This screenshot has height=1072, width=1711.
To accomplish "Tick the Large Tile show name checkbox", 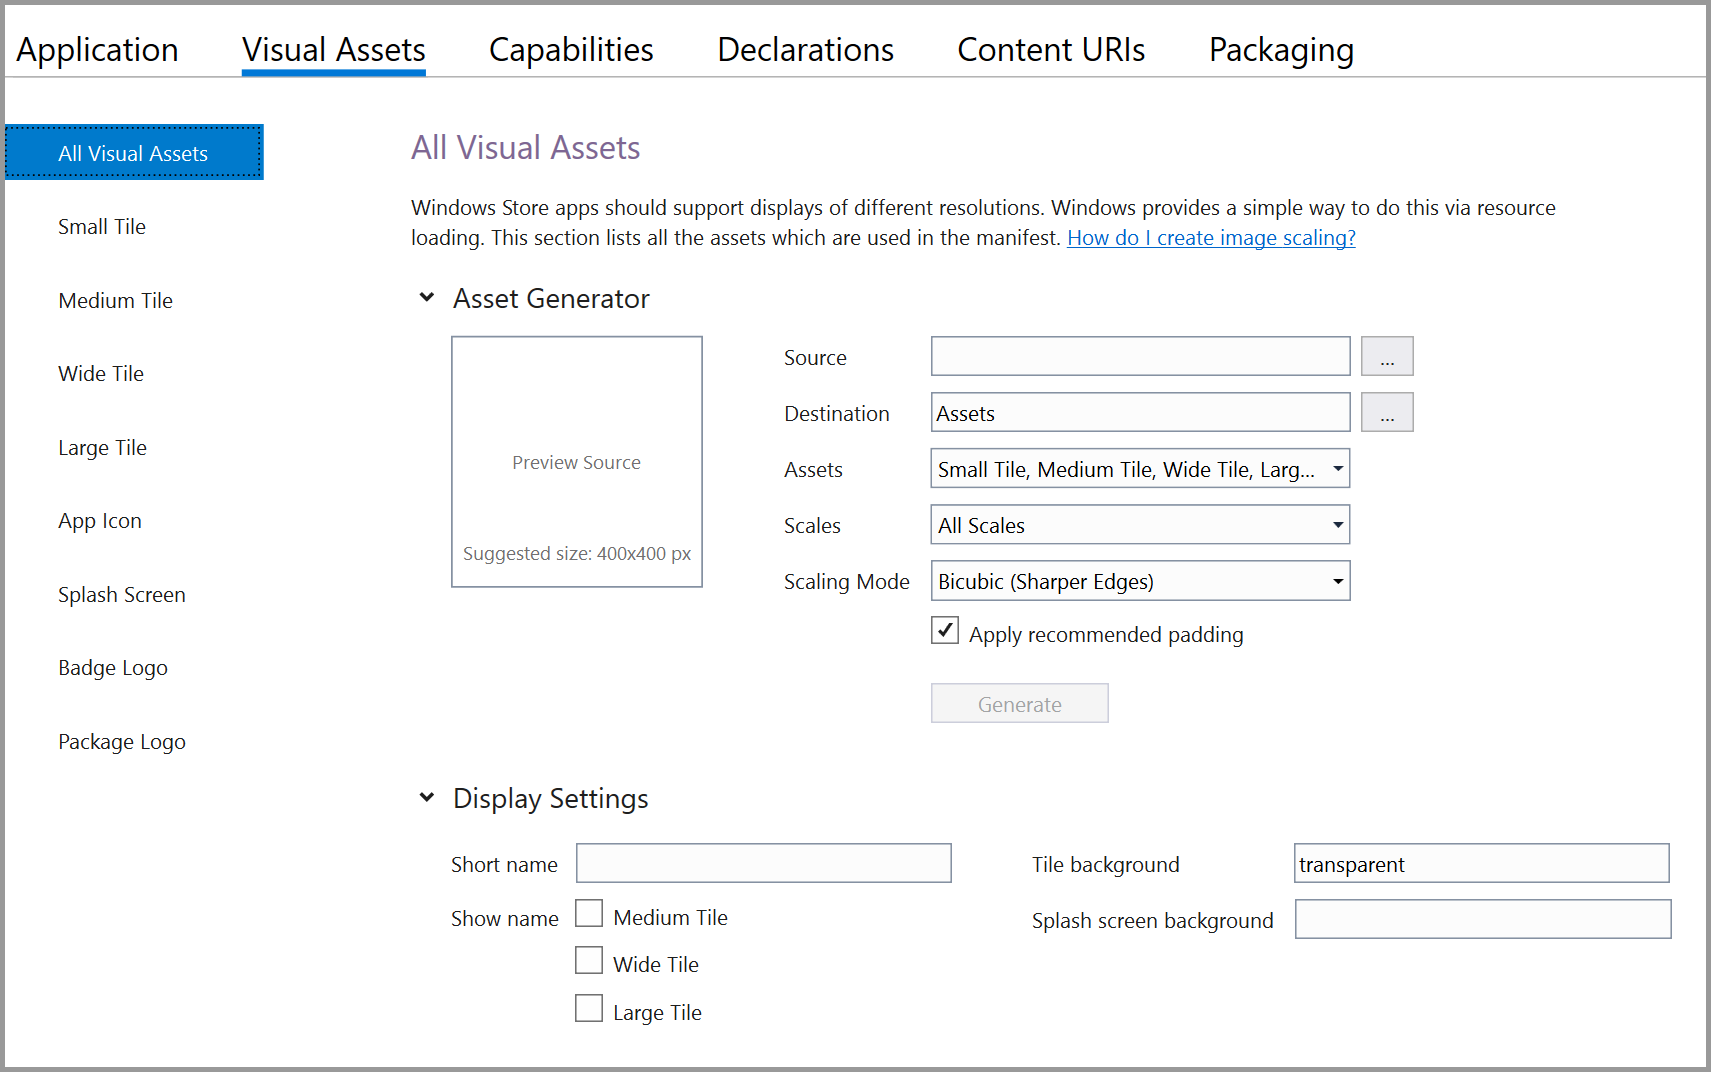I will point(589,1009).
